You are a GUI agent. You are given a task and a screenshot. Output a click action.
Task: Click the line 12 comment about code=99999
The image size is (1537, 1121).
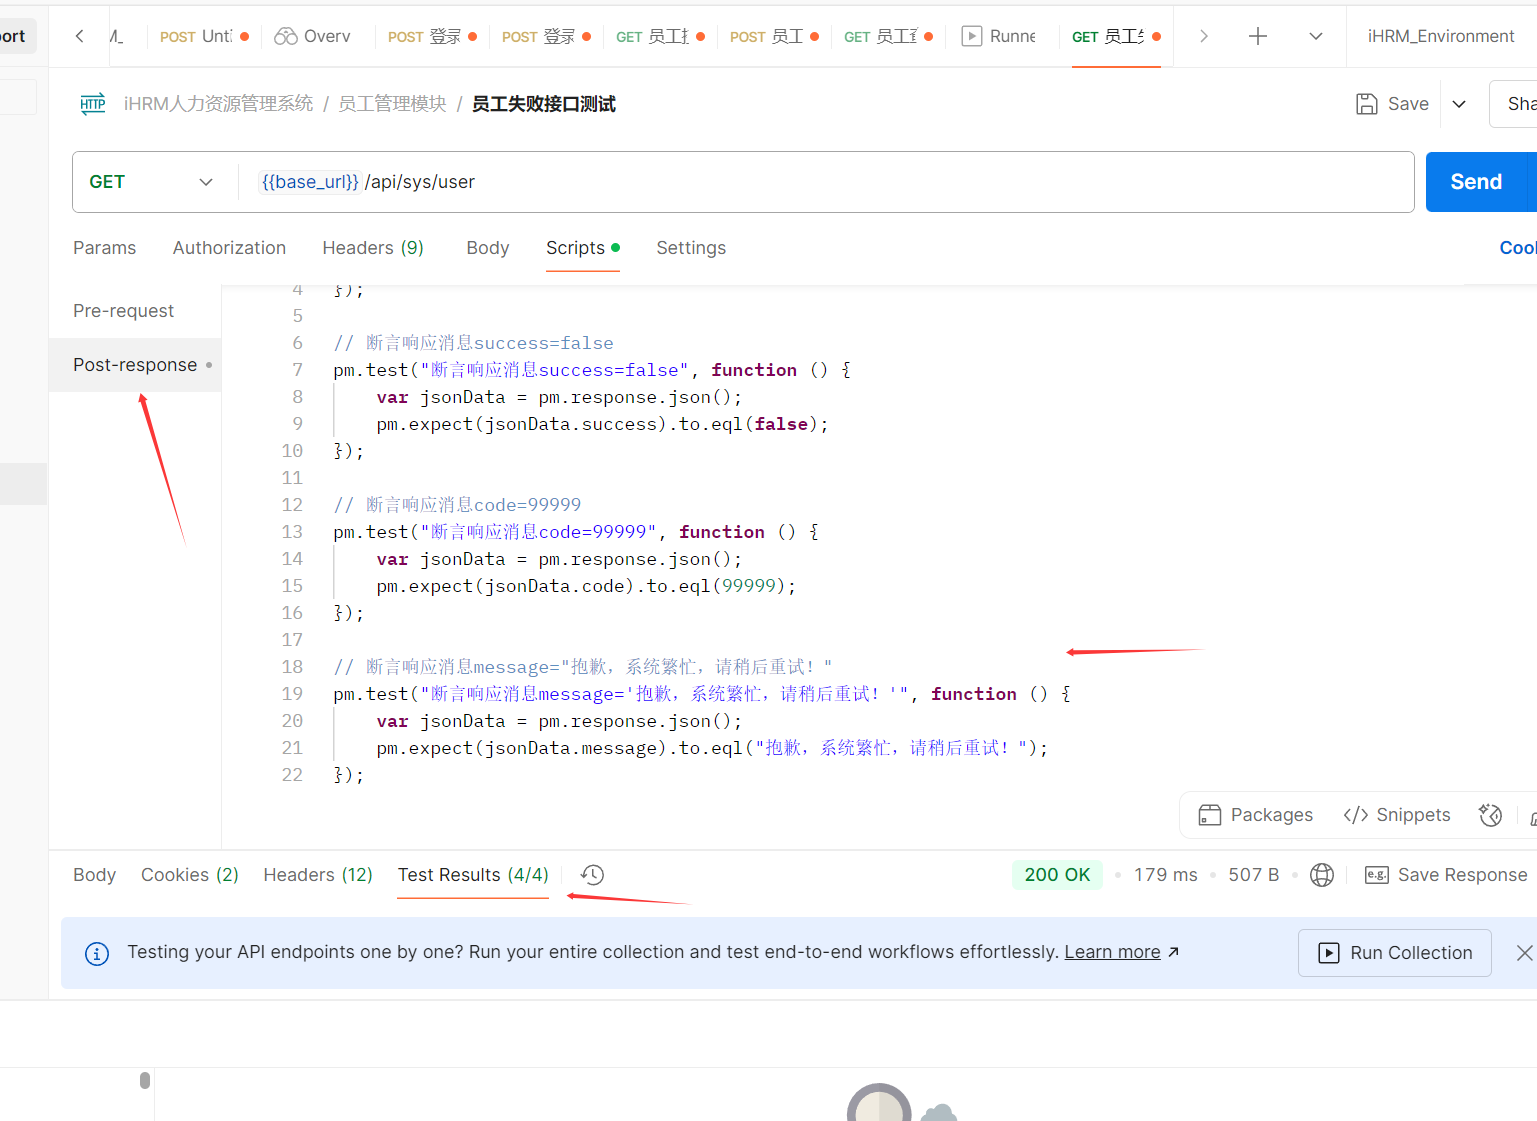[457, 505]
